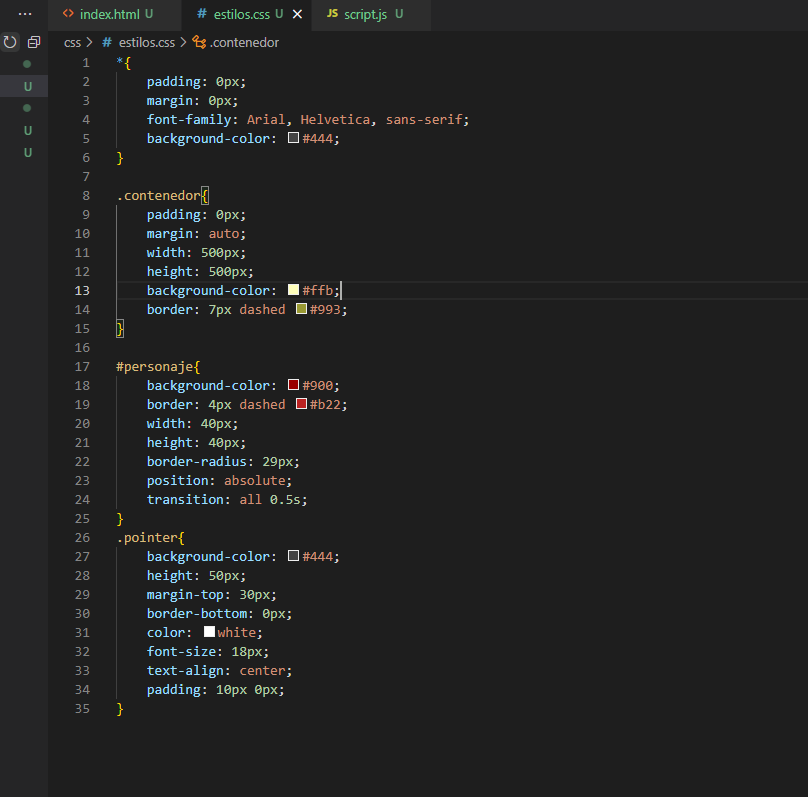Viewport: 808px width, 797px height.
Task: Open color picker for #993 border swatch
Action: pos(301,309)
